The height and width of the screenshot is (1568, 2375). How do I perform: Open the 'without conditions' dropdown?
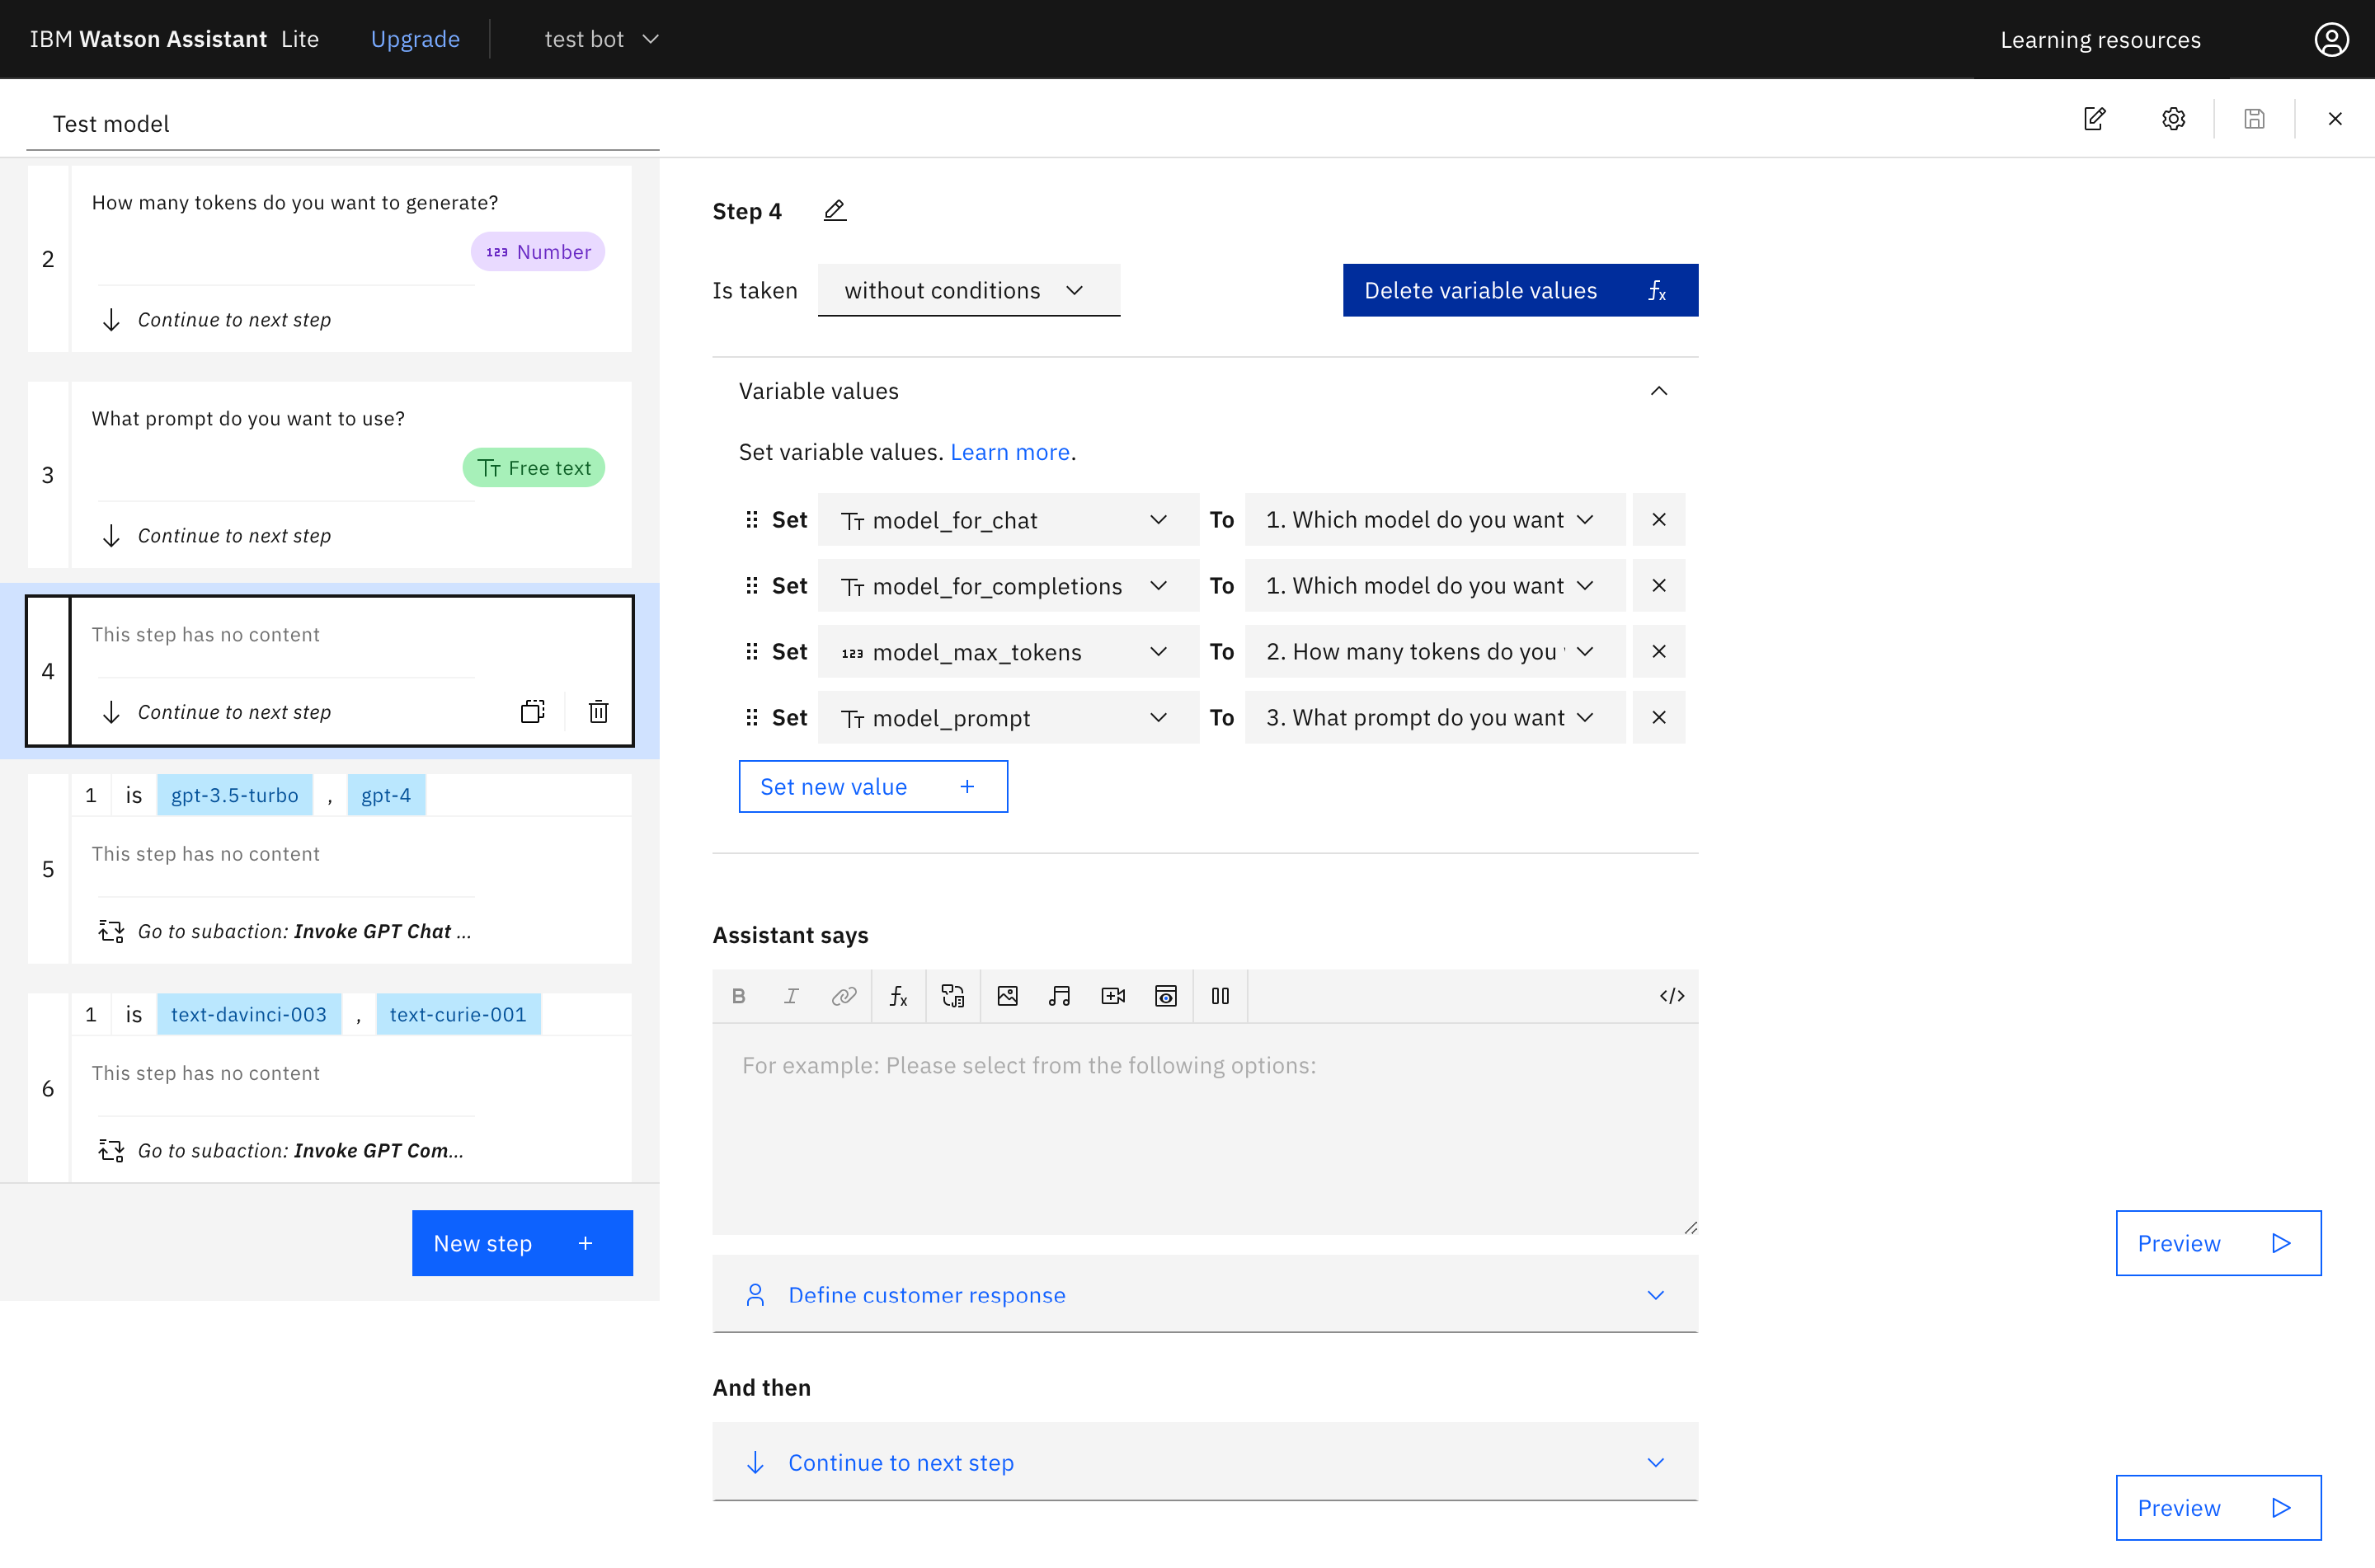pos(968,290)
